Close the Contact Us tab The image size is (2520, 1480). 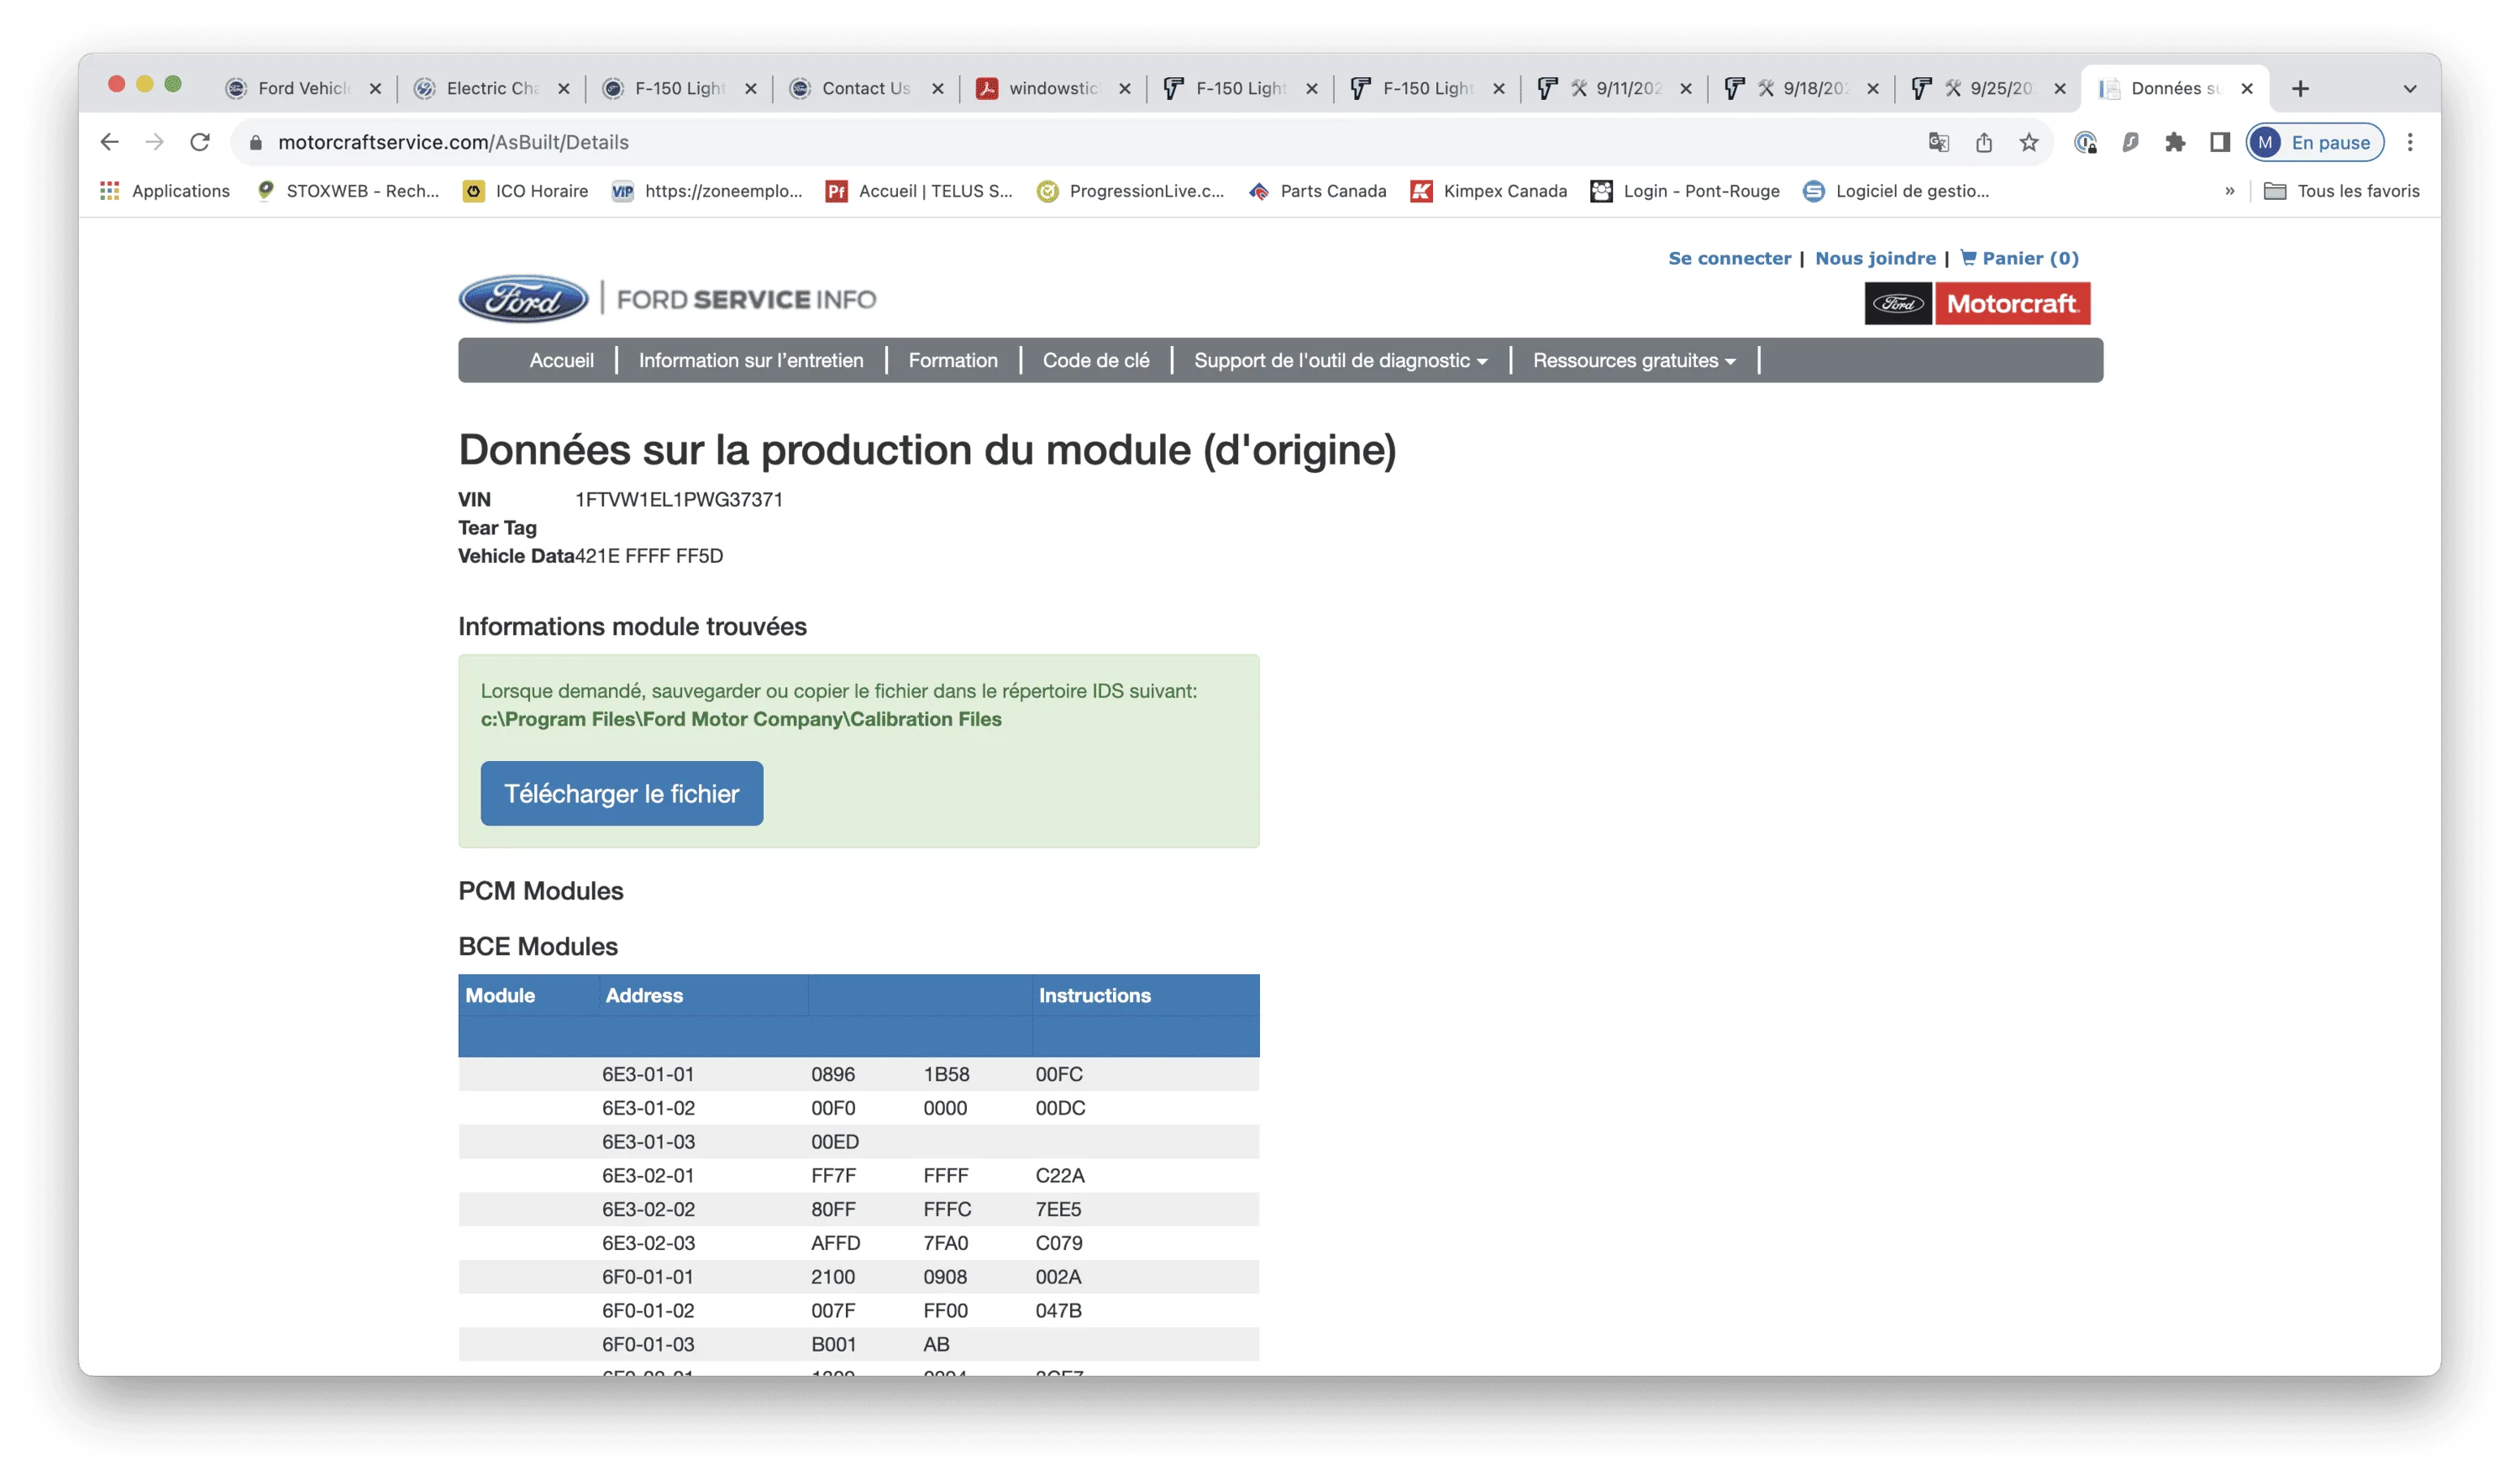pyautogui.click(x=937, y=88)
